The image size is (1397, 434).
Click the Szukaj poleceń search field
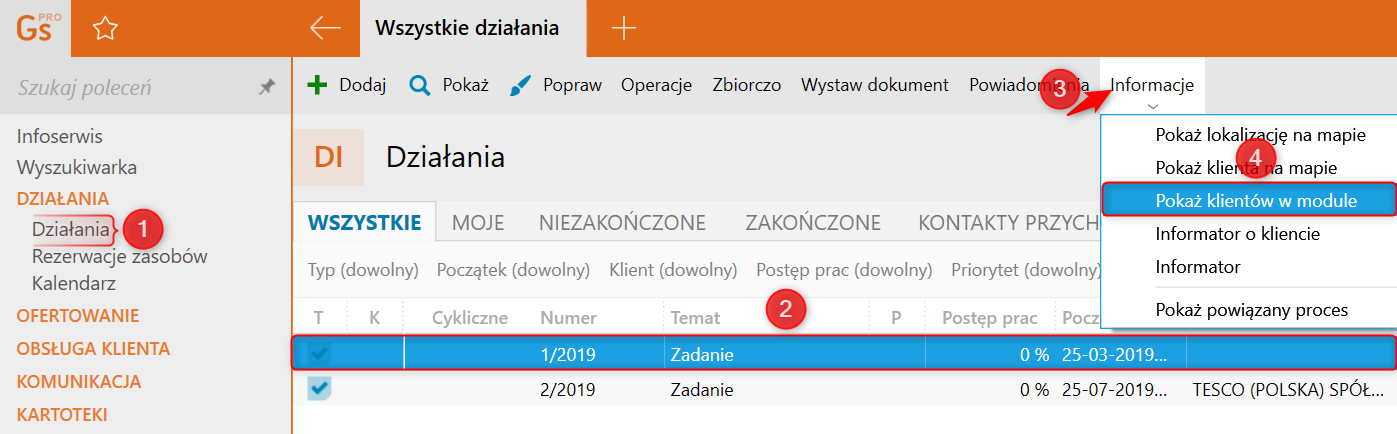[x=130, y=88]
